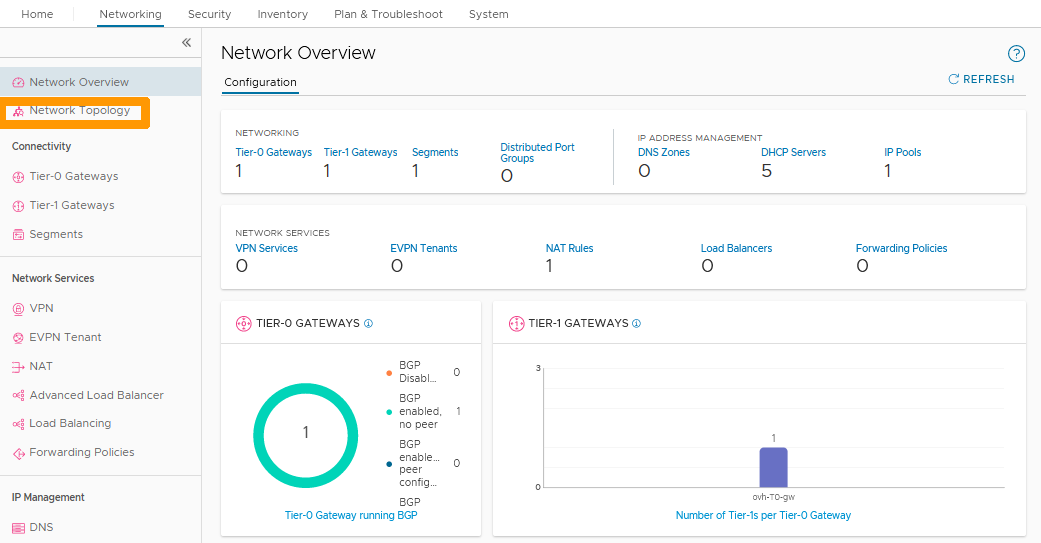1041x543 pixels.
Task: Click the Tier-1 Gateways sidebar icon
Action: (x=18, y=206)
